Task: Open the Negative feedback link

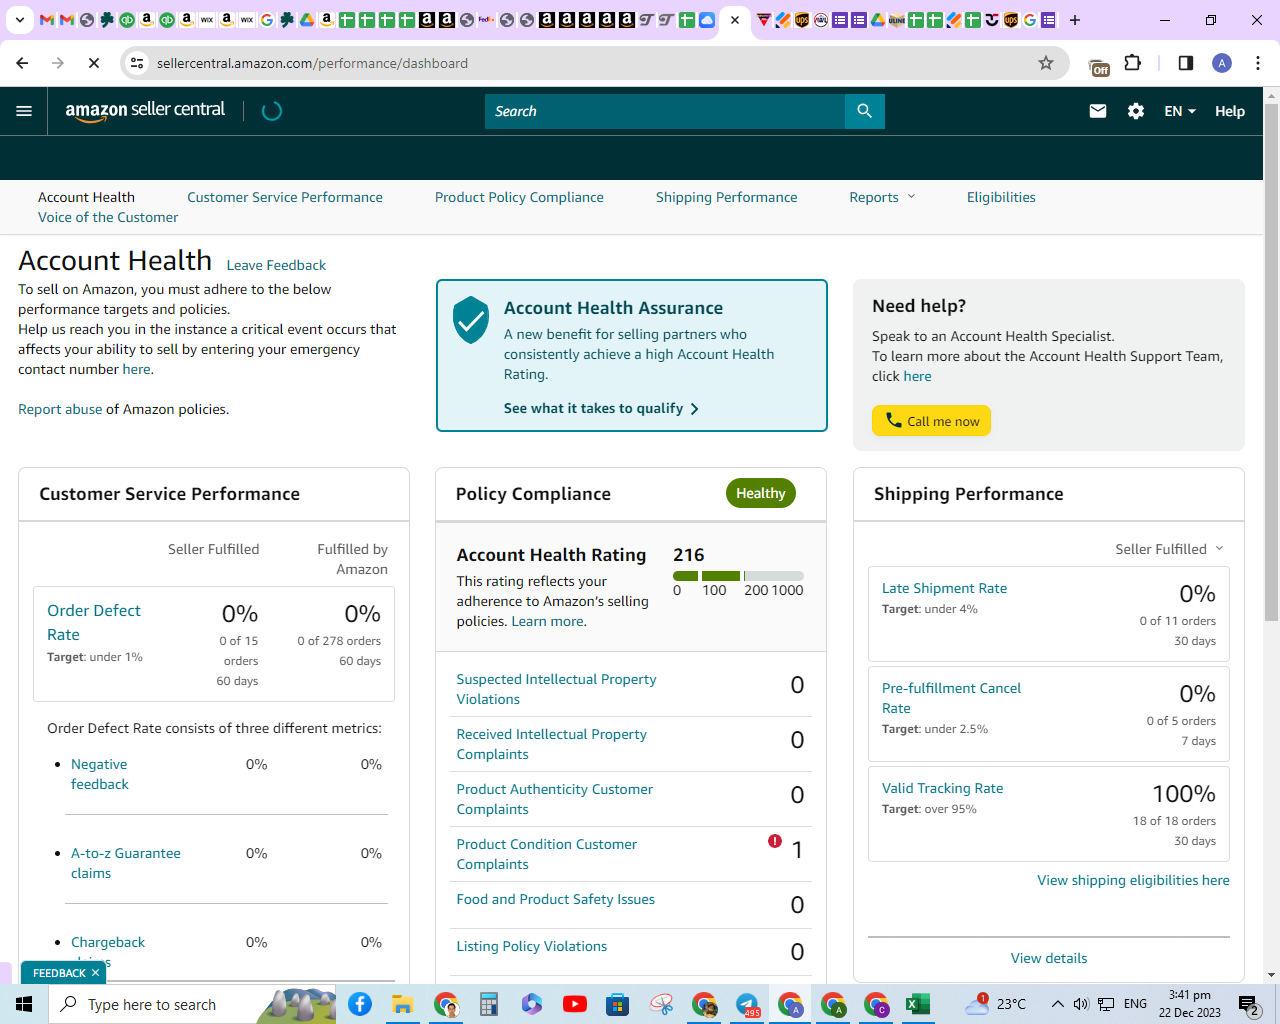Action: (100, 774)
